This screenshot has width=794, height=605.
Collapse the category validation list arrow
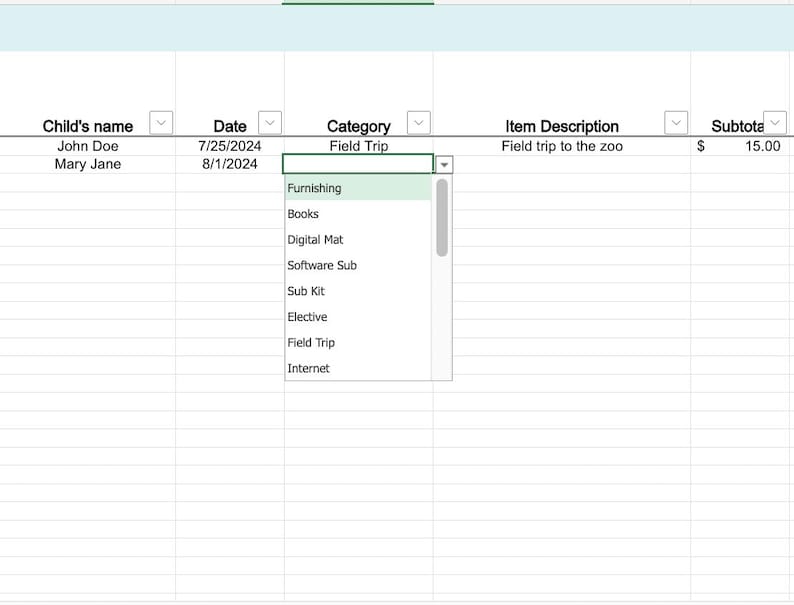coord(444,165)
